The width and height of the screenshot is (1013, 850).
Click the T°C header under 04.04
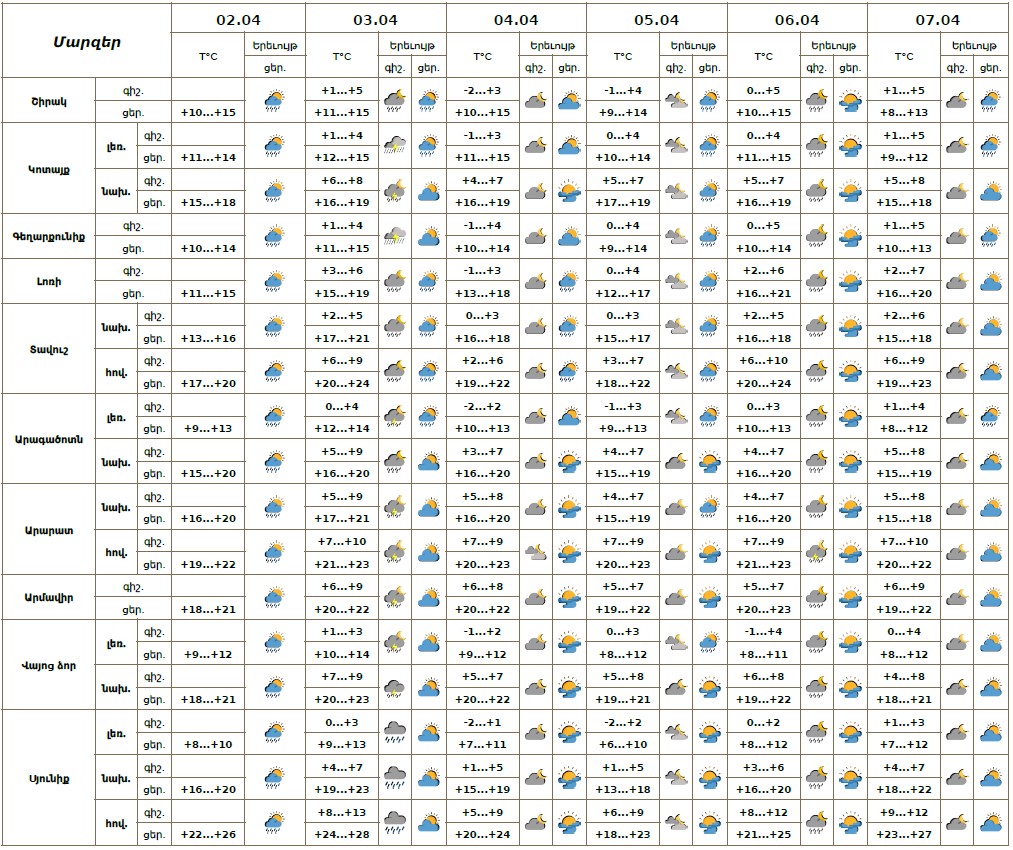click(482, 57)
